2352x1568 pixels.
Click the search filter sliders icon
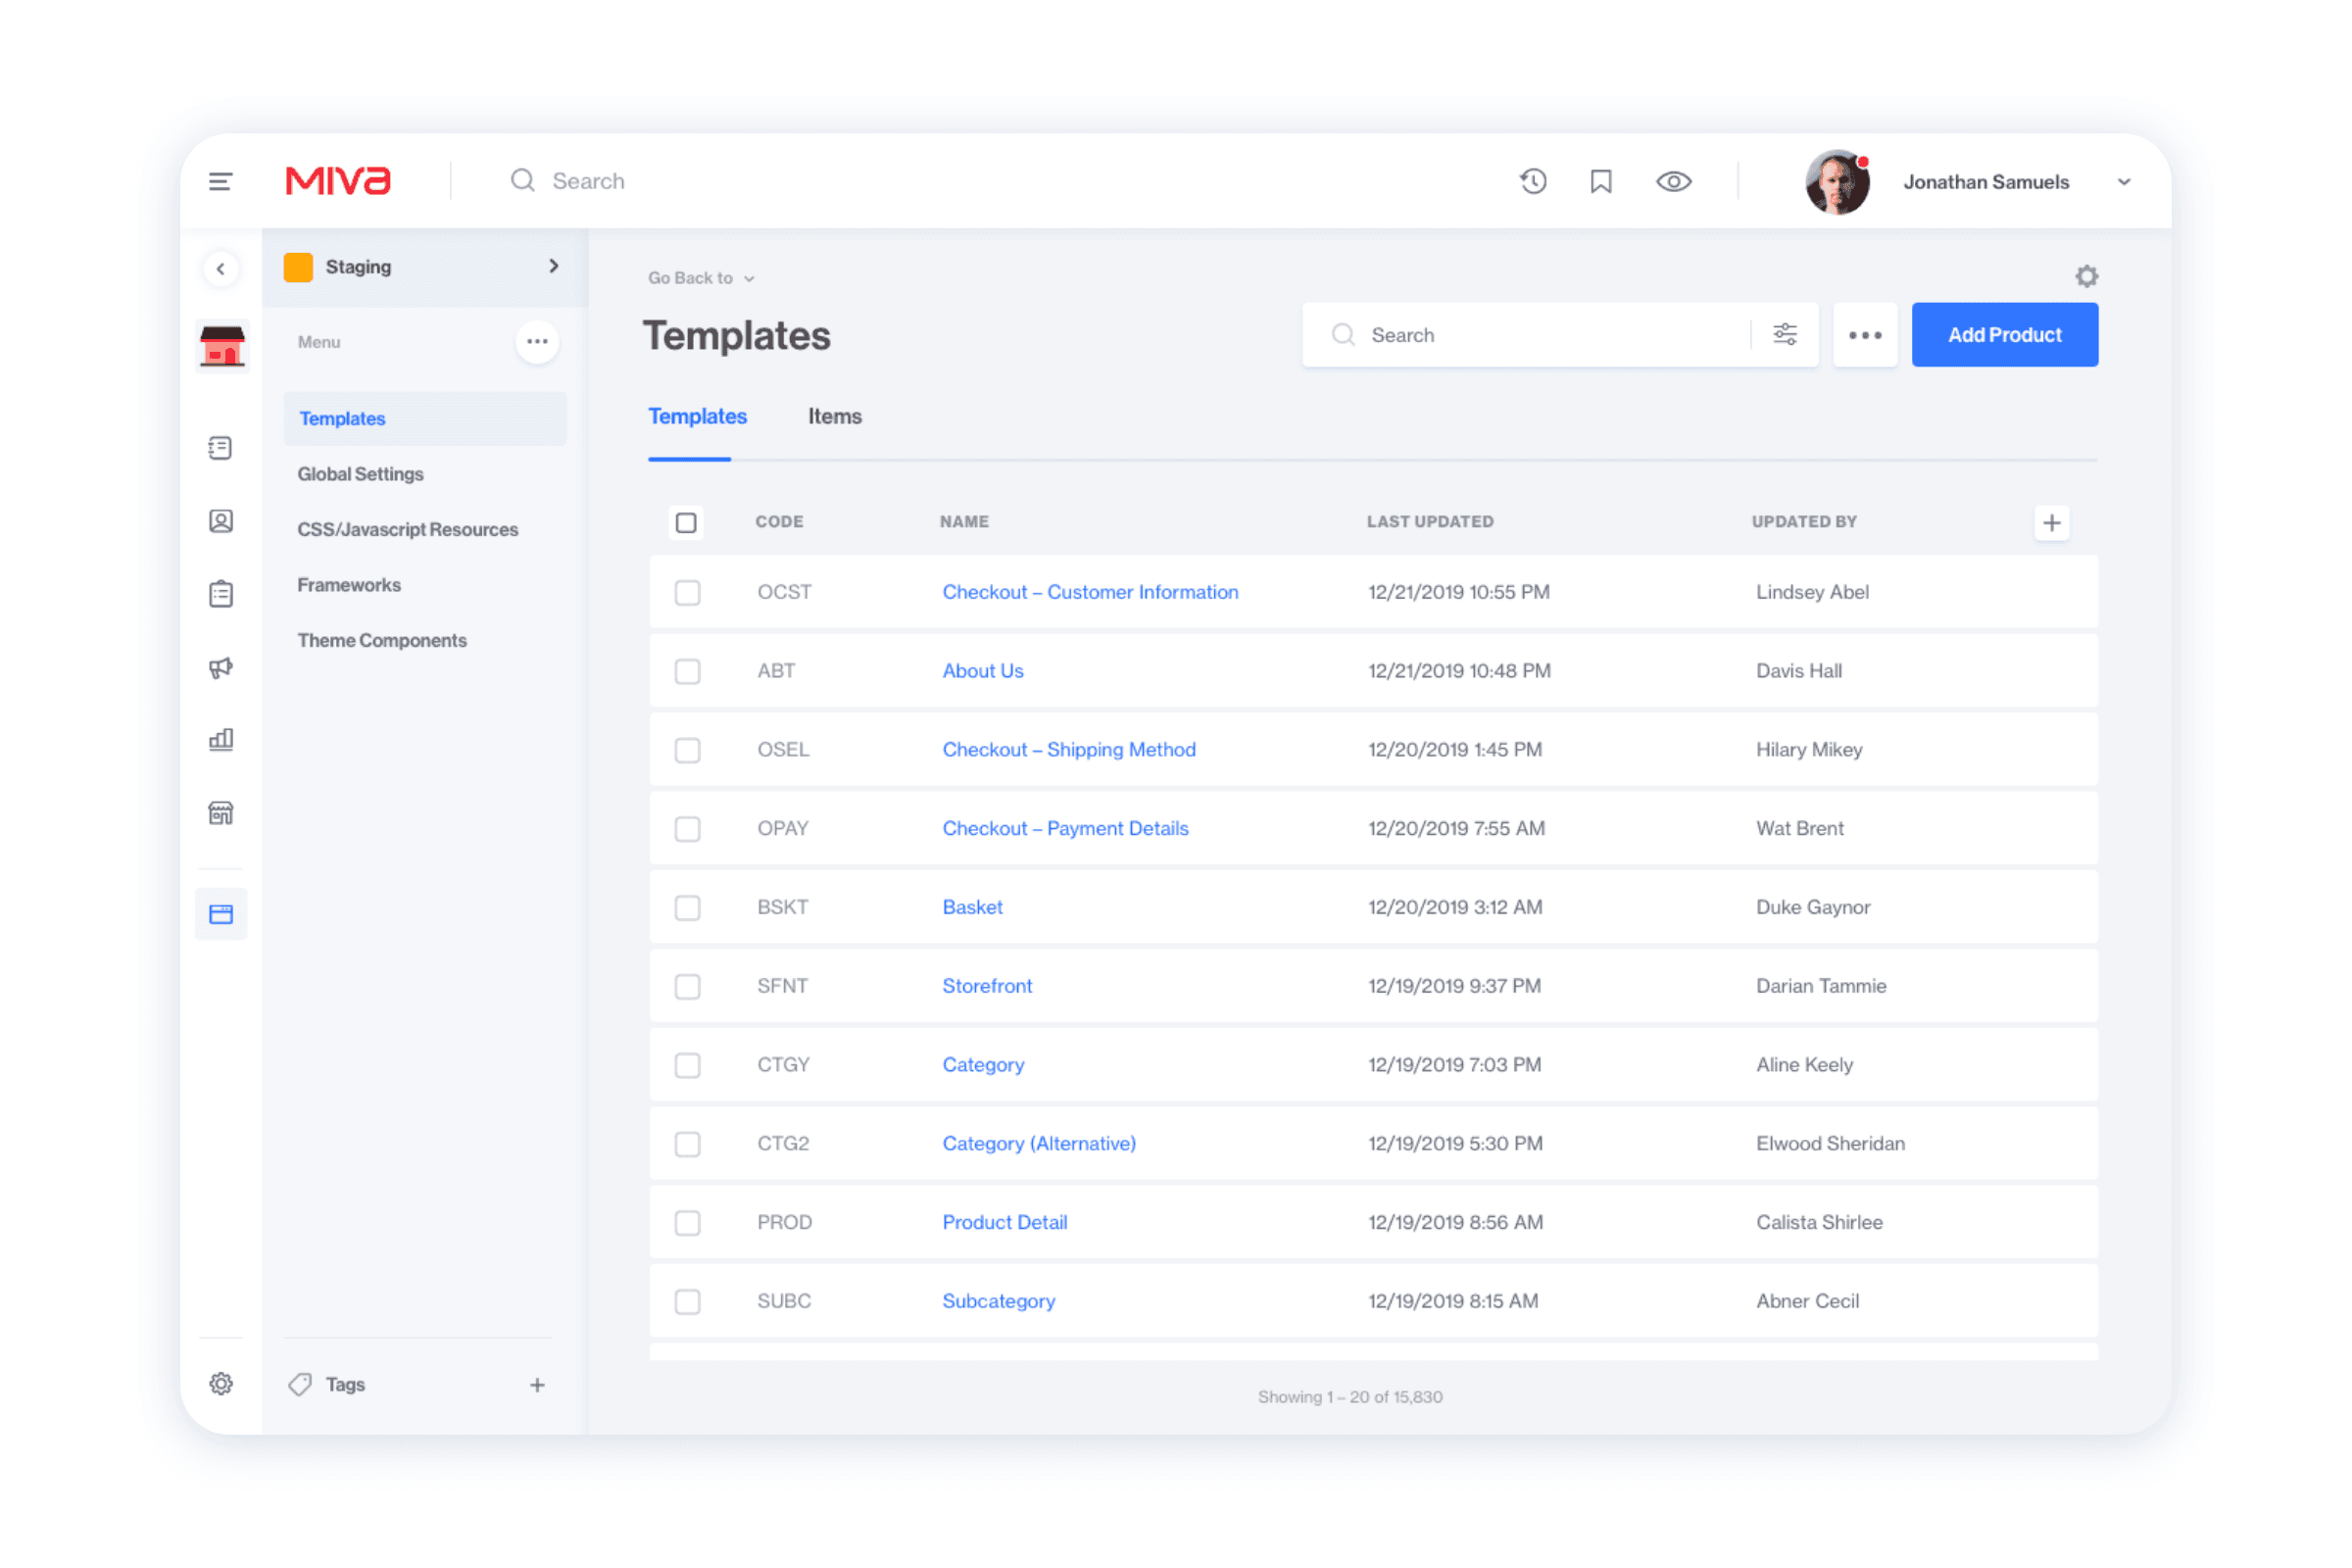point(1785,334)
